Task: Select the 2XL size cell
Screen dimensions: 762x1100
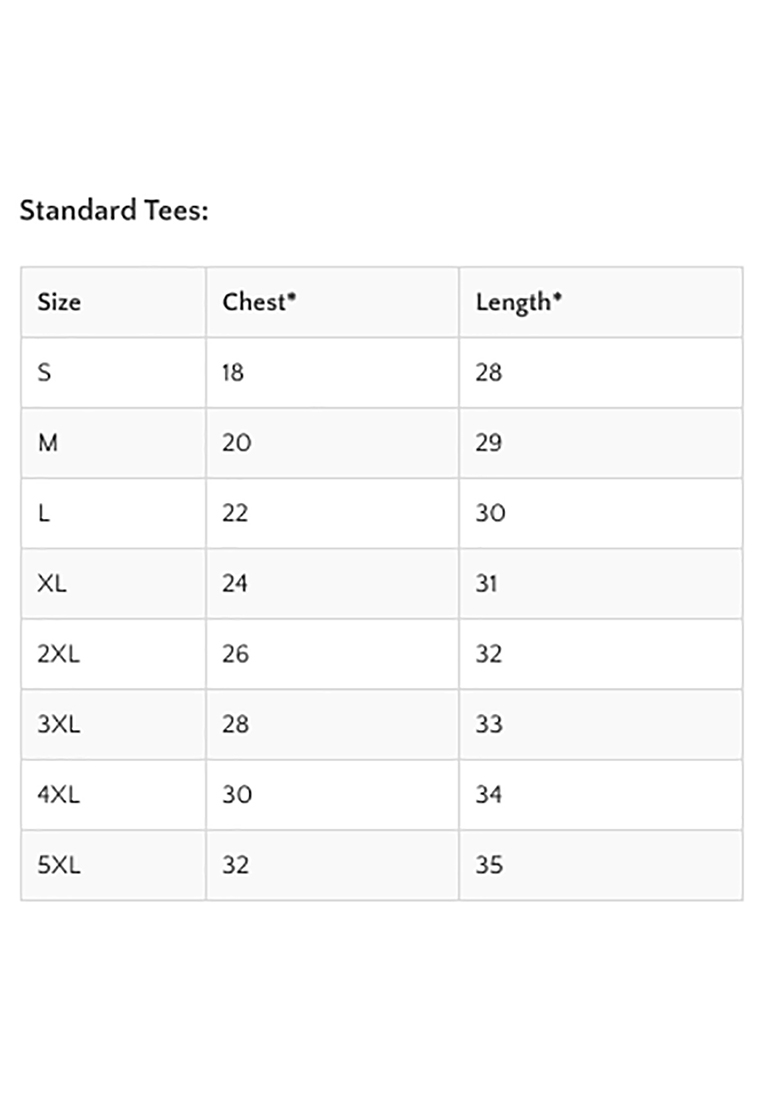Action: pyautogui.click(x=58, y=654)
